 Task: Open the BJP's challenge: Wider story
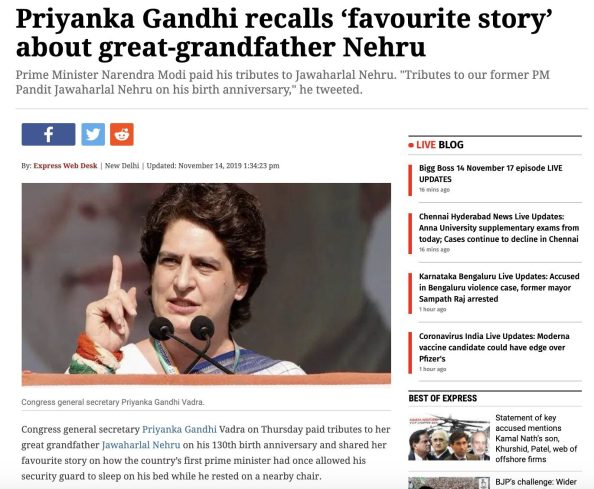point(536,482)
